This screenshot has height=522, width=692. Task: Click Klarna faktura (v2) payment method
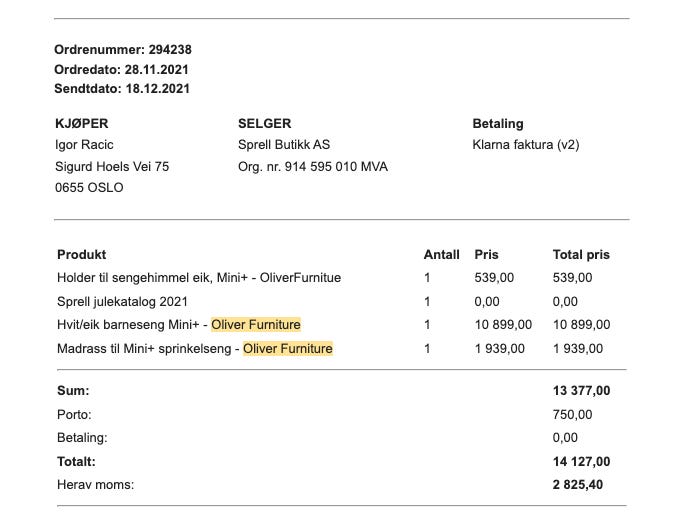coord(526,144)
